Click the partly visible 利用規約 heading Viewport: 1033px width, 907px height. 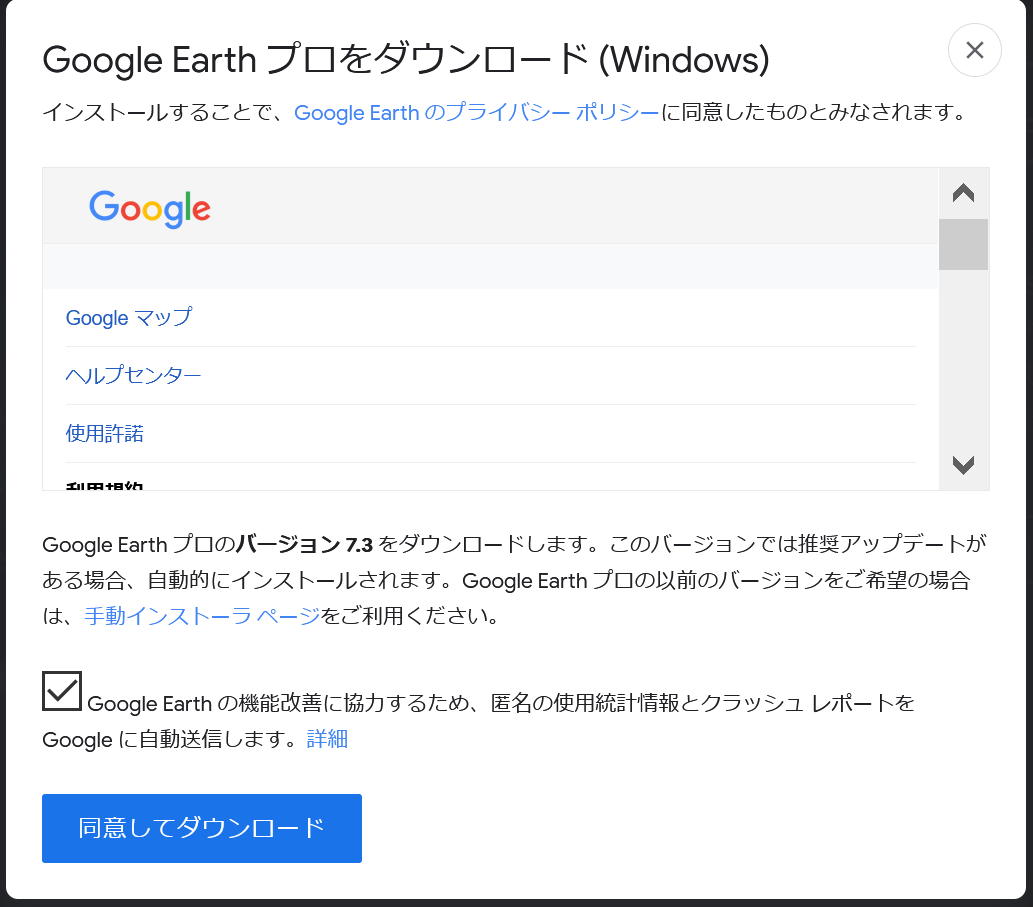pyautogui.click(x=105, y=486)
